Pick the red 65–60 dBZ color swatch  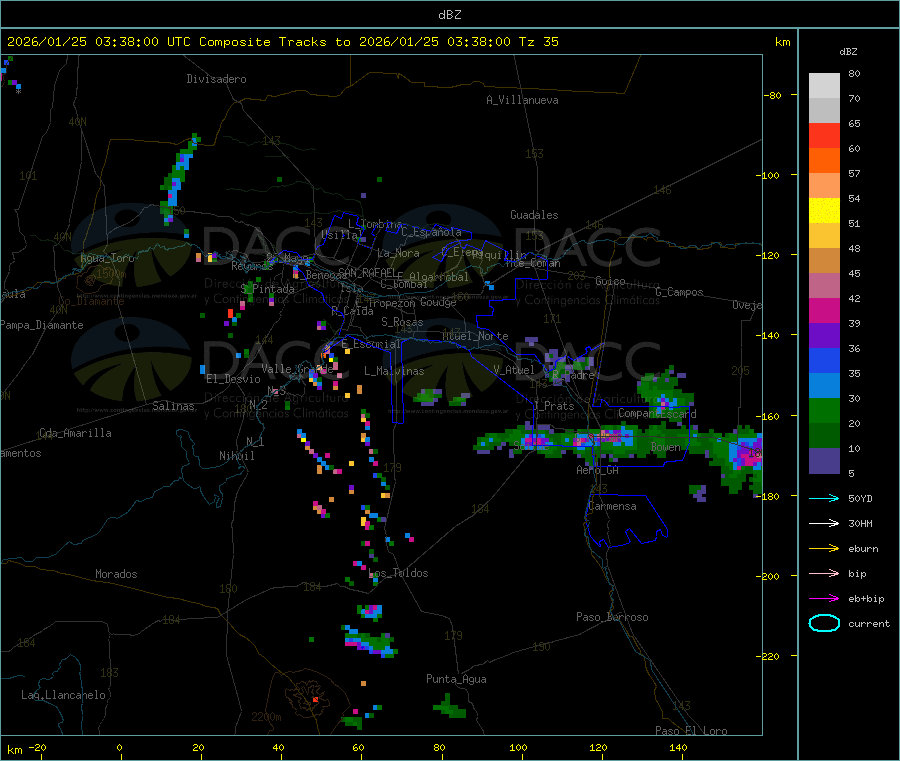(824, 136)
